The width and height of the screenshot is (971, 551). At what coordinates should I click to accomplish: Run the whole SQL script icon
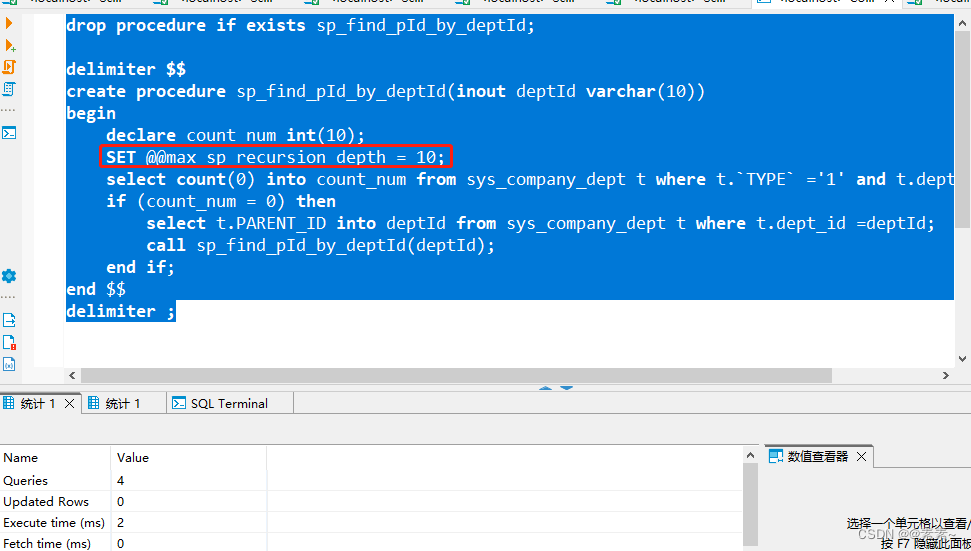[9, 67]
